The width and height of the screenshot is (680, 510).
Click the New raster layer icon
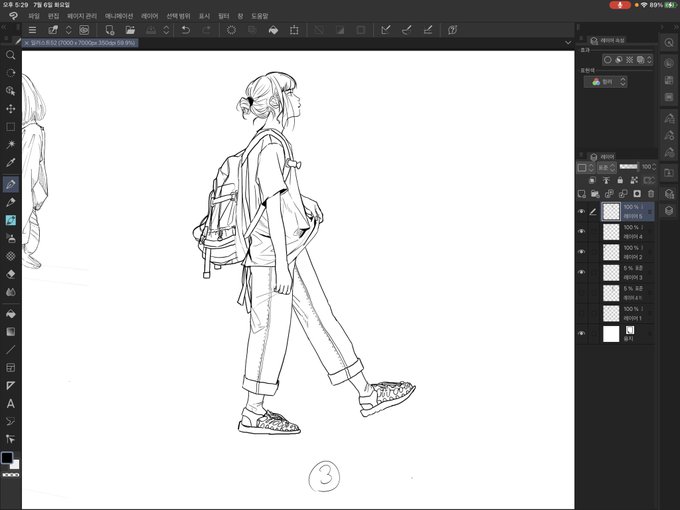pos(582,193)
